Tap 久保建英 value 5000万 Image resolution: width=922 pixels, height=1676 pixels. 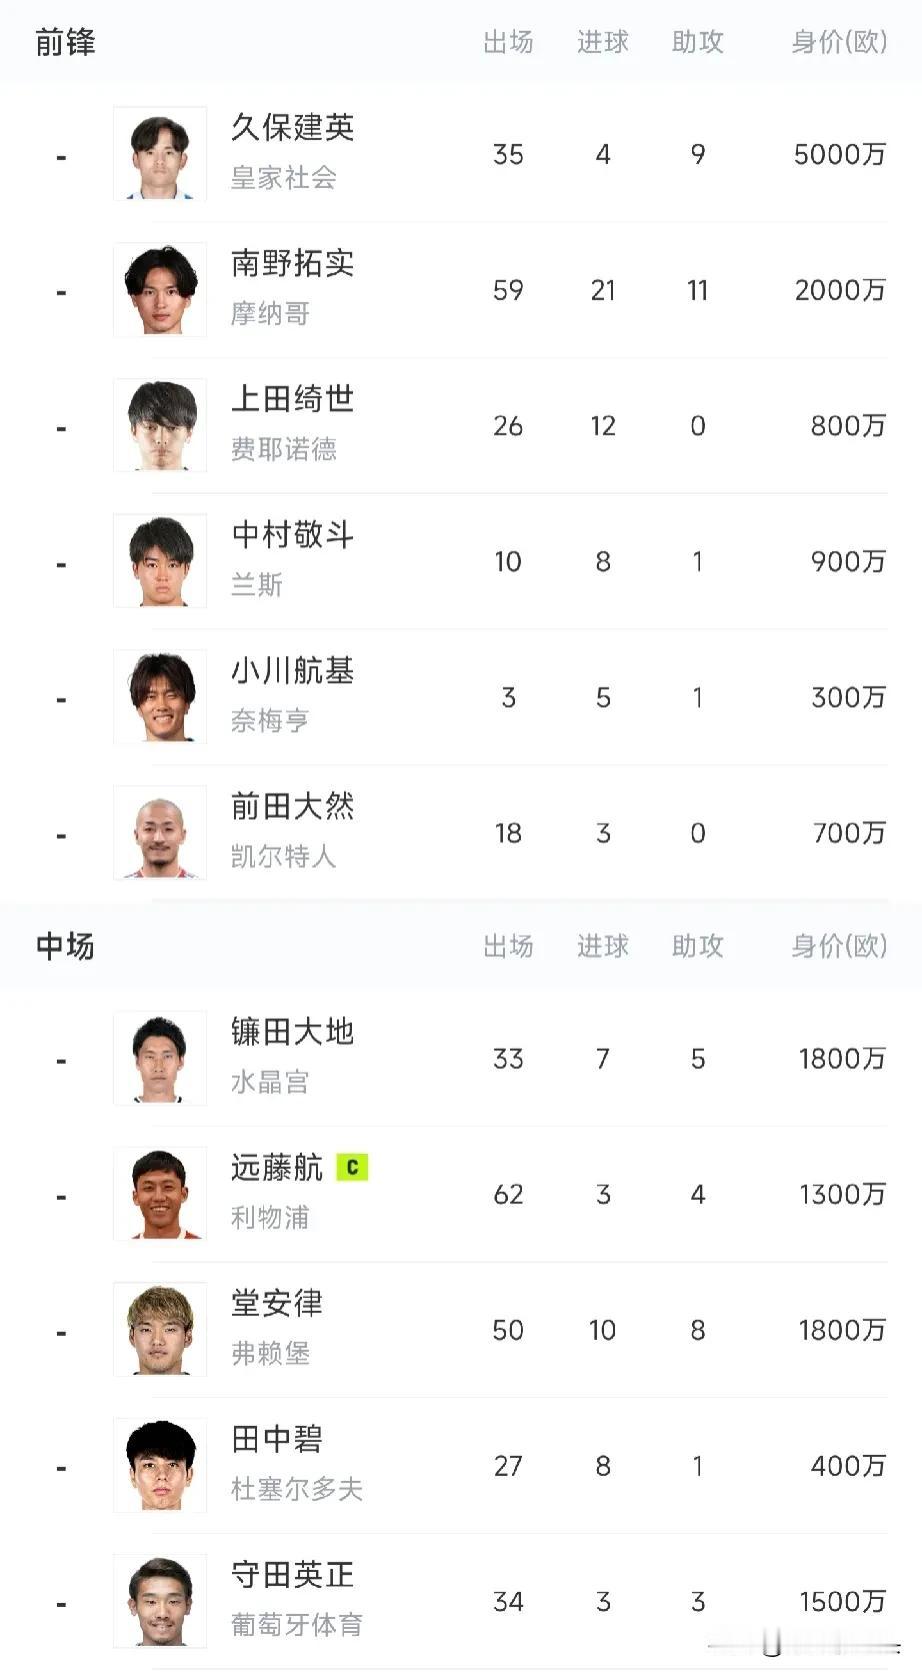click(840, 154)
